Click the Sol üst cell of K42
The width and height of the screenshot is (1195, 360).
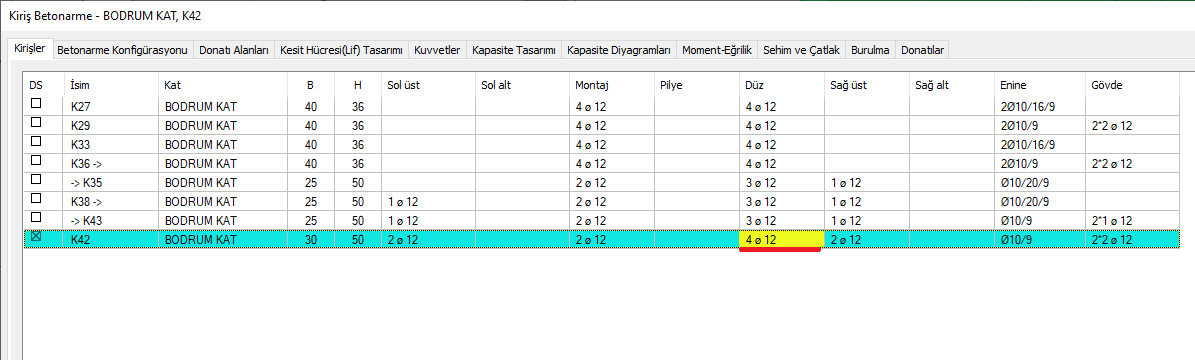click(x=428, y=239)
